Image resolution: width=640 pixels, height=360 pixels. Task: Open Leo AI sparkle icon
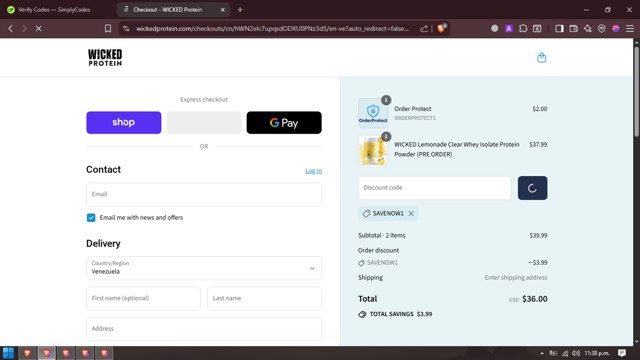click(x=588, y=29)
